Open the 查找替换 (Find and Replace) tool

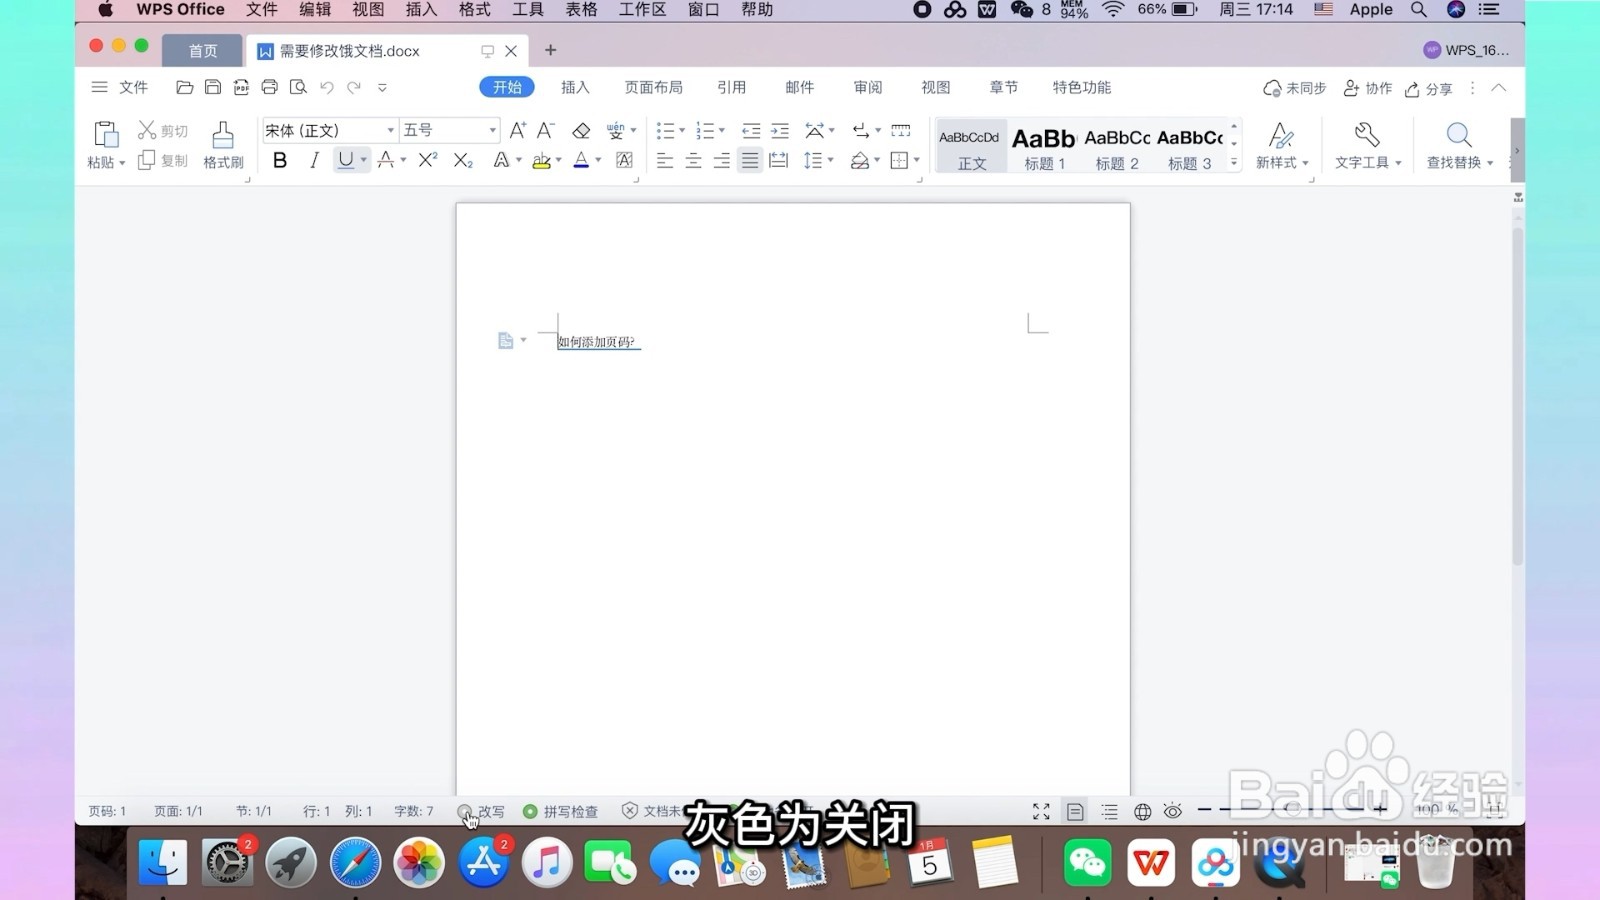click(x=1457, y=145)
